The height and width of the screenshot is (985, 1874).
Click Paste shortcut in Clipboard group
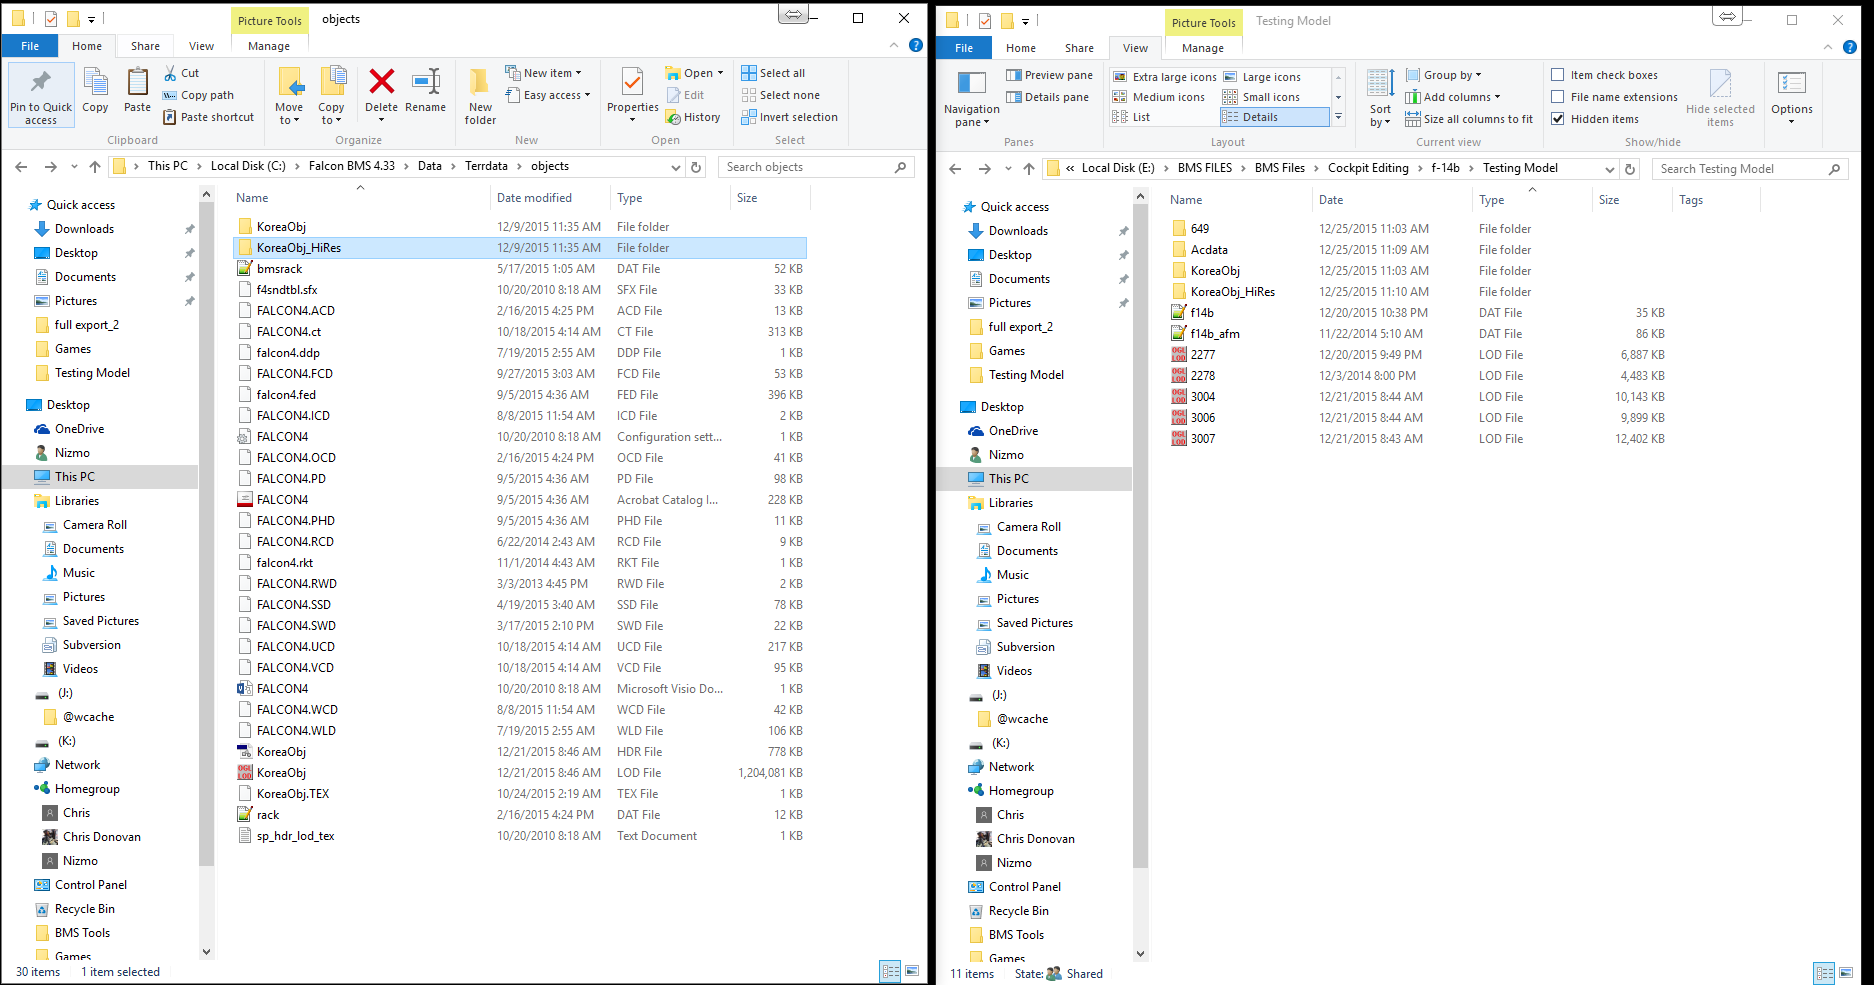208,117
